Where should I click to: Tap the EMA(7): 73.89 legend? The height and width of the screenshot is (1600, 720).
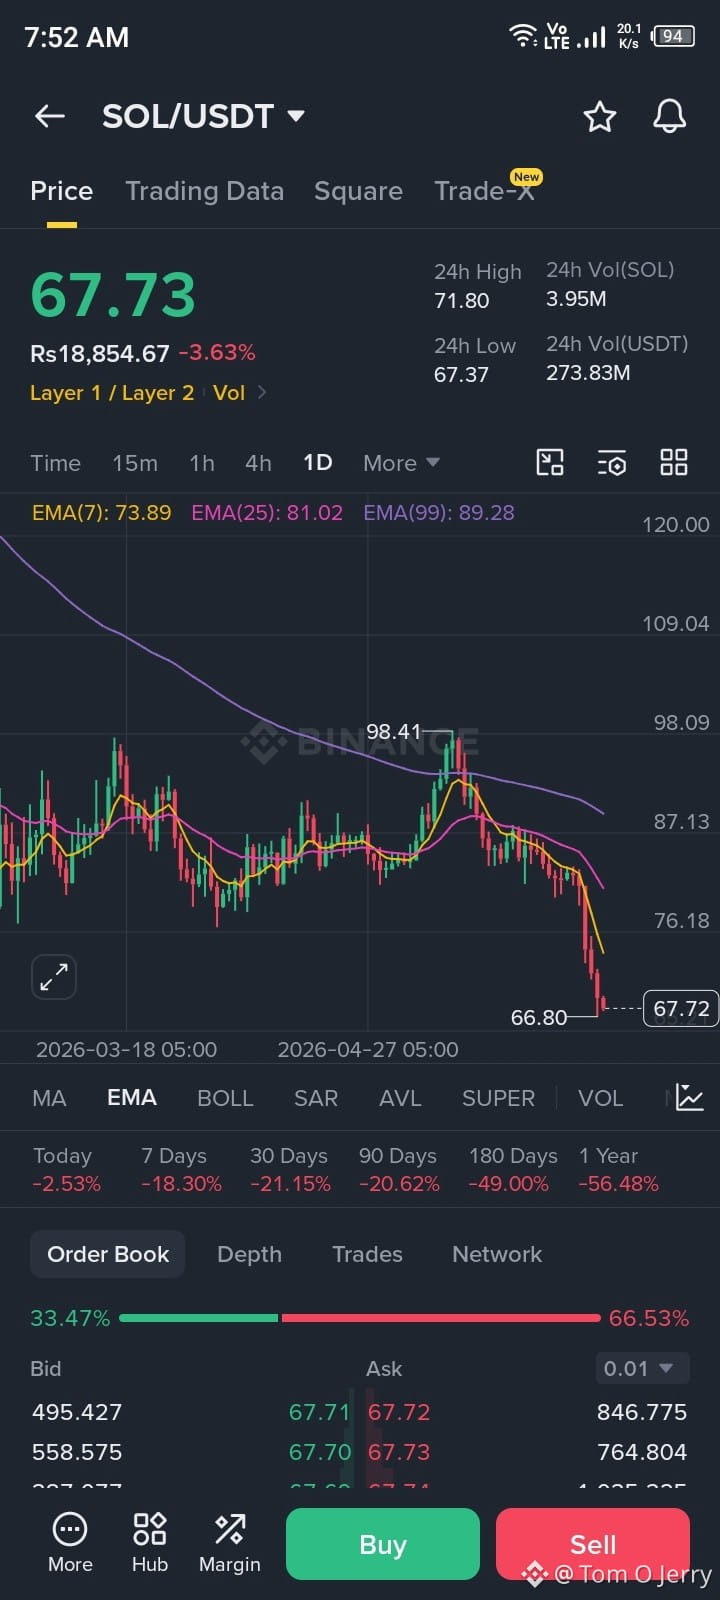pos(102,513)
